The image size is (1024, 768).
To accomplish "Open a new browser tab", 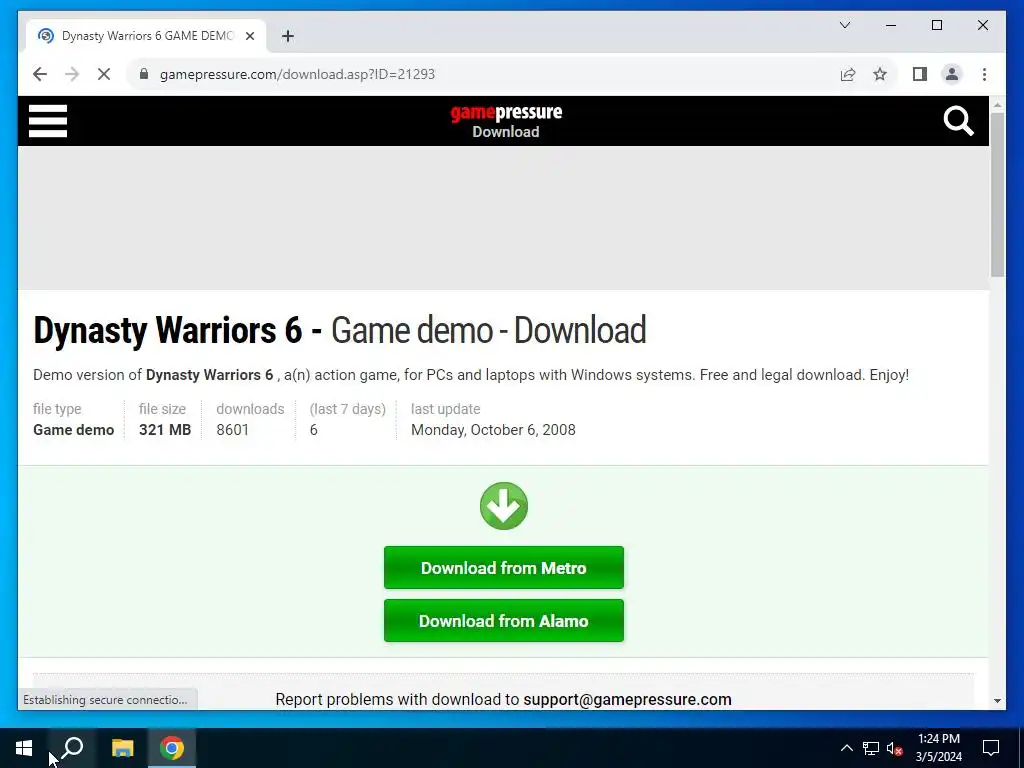I will tap(287, 36).
